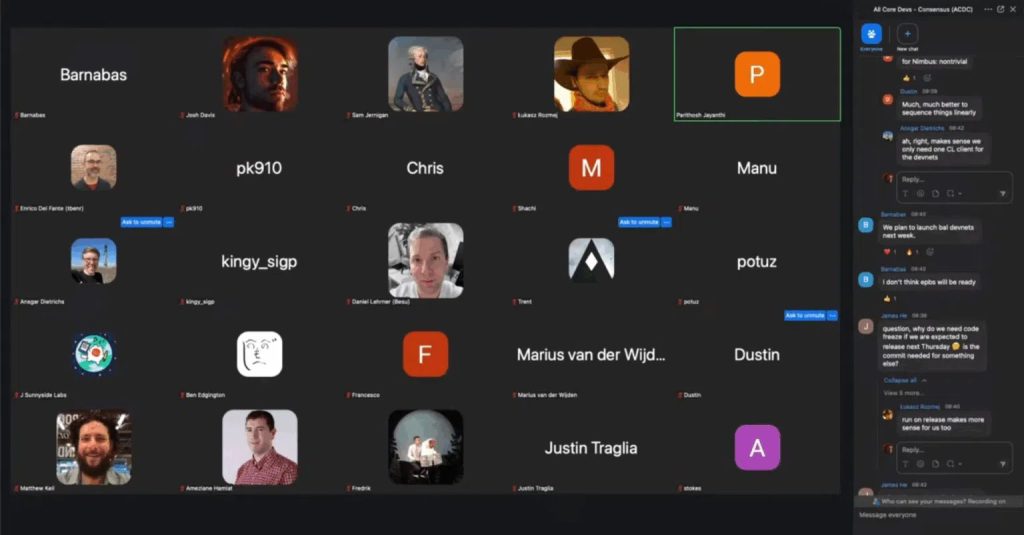Expand 'View 5 more' replies
Image resolution: width=1024 pixels, height=535 pixels.
pos(903,393)
